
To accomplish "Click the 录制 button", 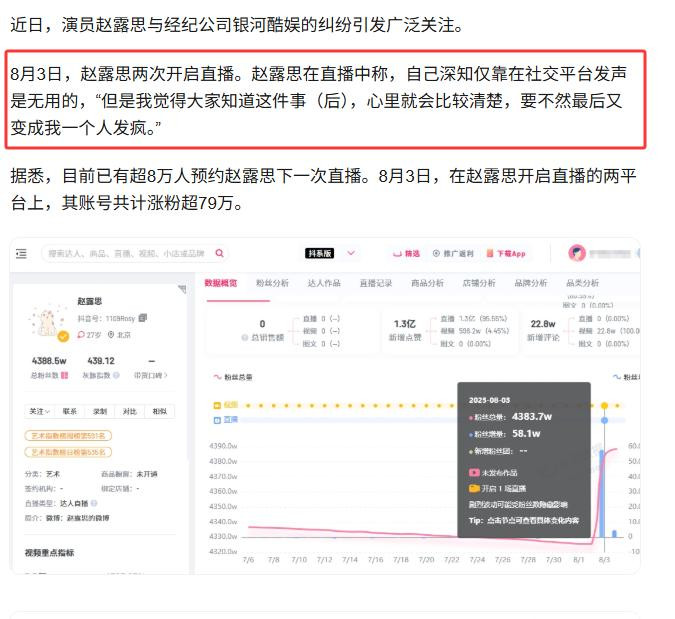I will pyautogui.click(x=99, y=411).
